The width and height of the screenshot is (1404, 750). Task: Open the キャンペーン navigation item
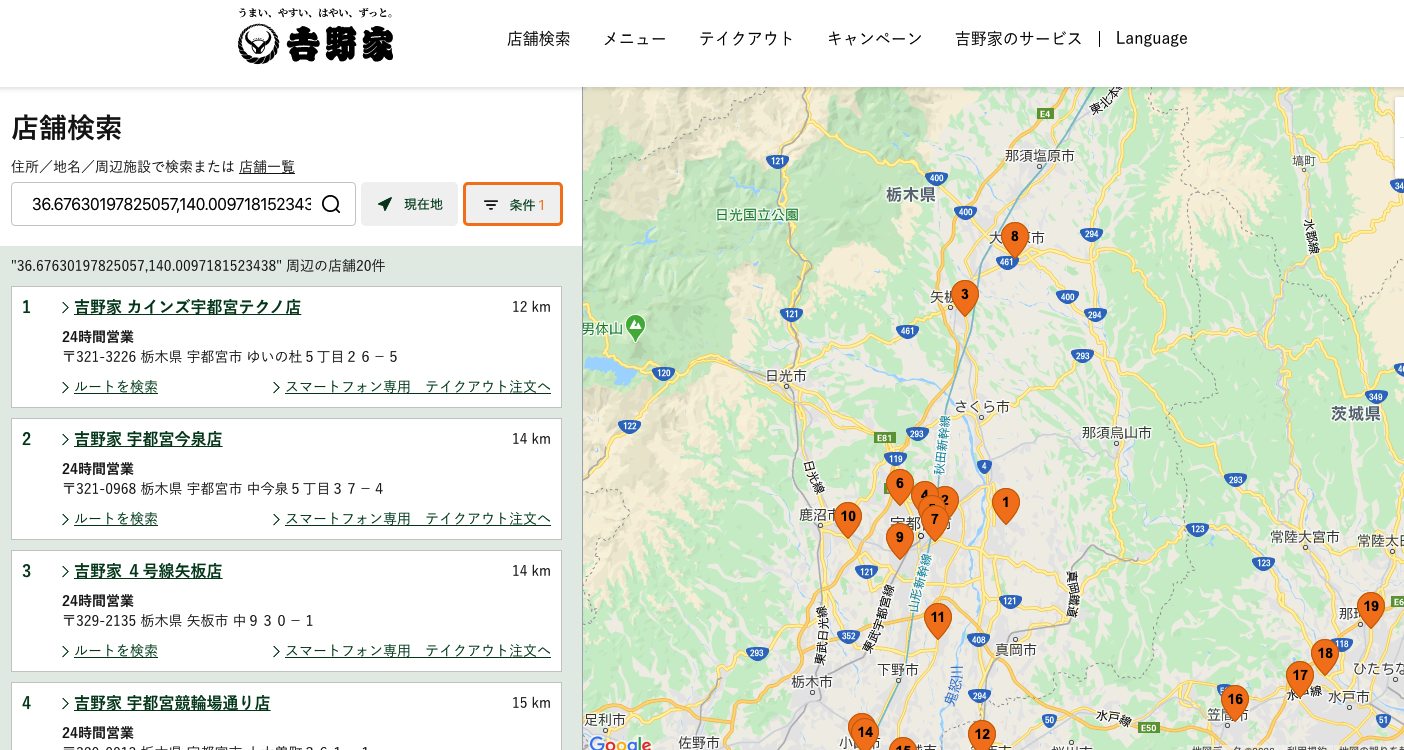tap(874, 39)
